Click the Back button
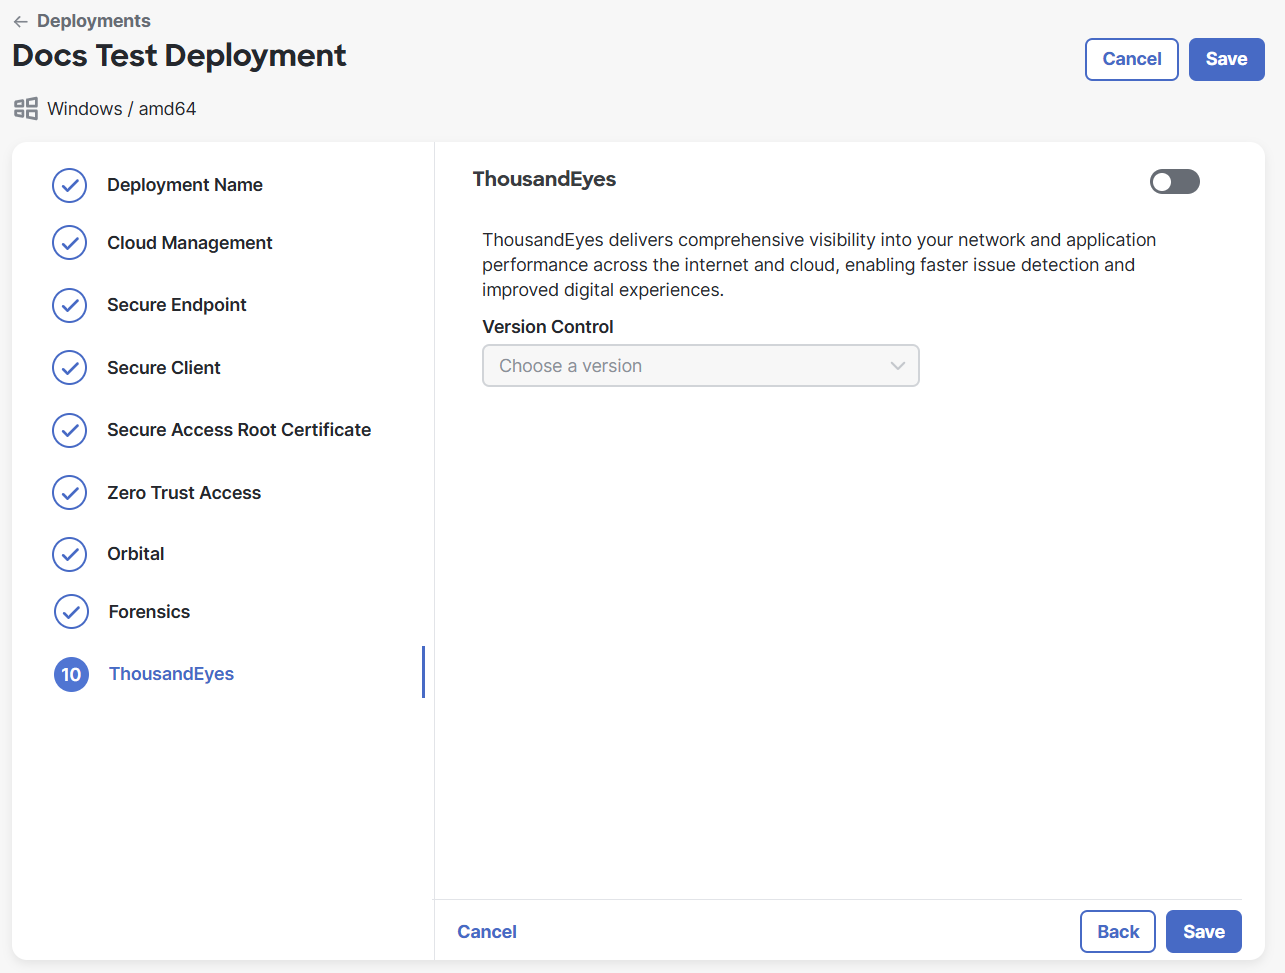1285x973 pixels. [x=1117, y=932]
